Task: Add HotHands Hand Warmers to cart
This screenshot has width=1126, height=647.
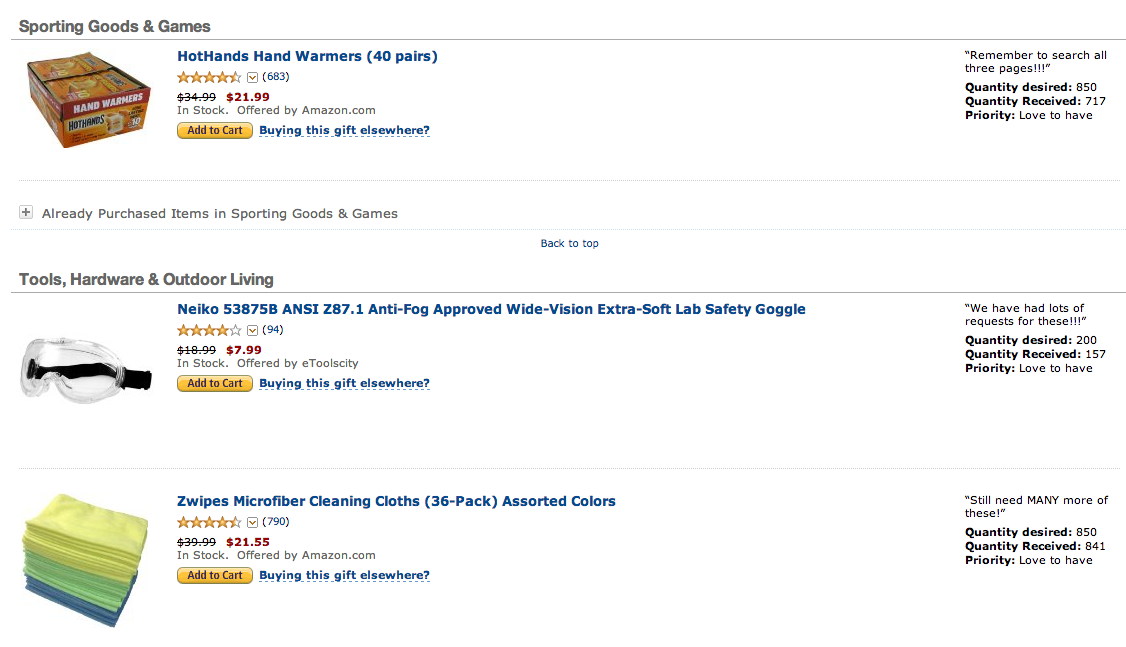Action: (x=215, y=131)
